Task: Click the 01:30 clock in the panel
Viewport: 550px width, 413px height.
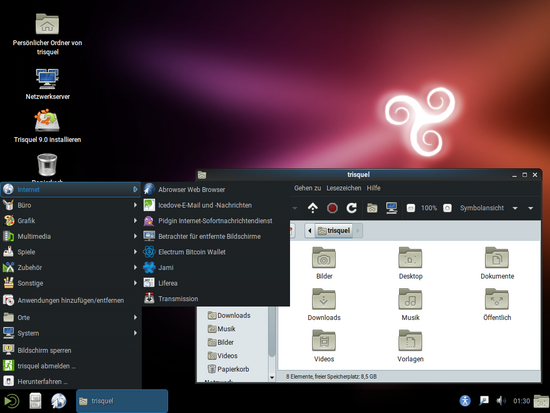Action: tap(521, 401)
